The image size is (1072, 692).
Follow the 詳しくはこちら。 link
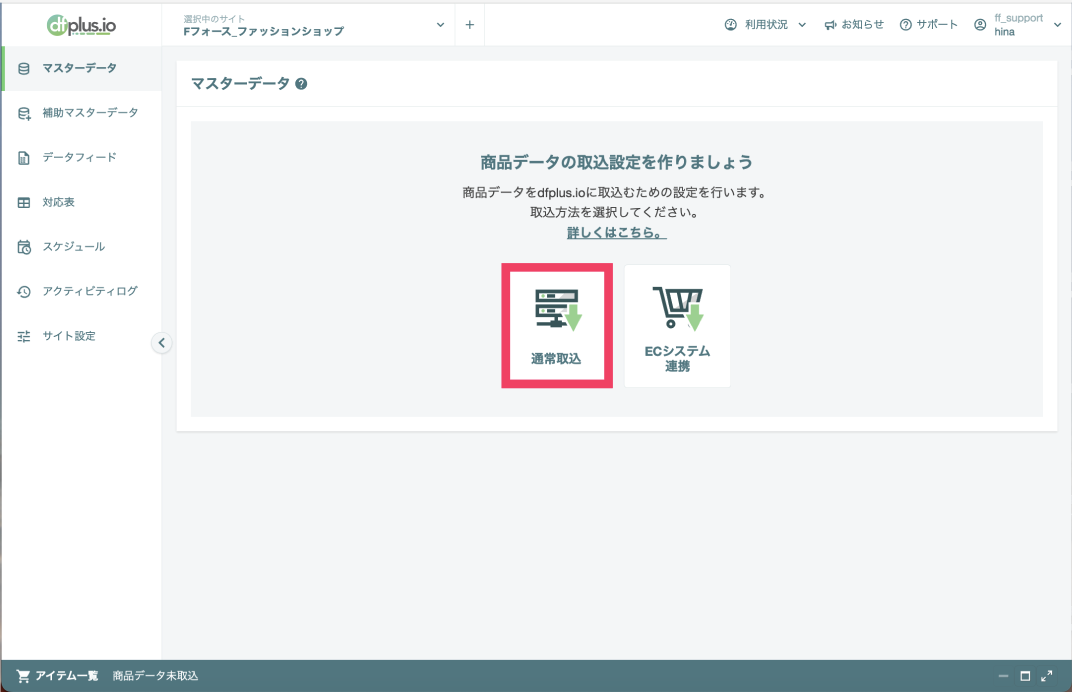617,232
